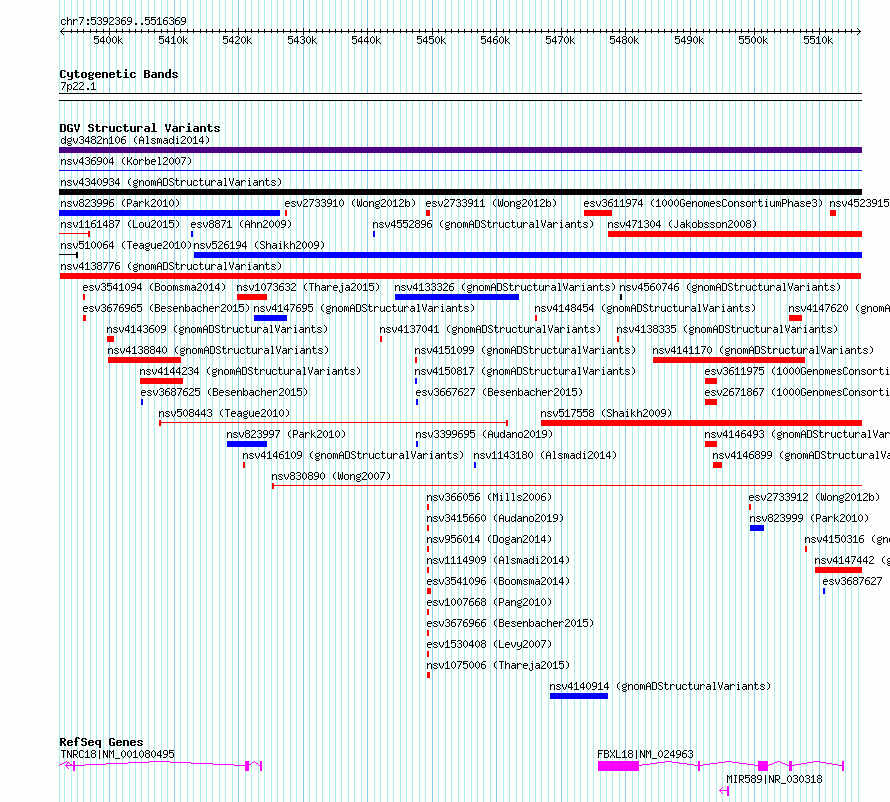Open nsv4150817 gnomAD variant label

pos(526,371)
